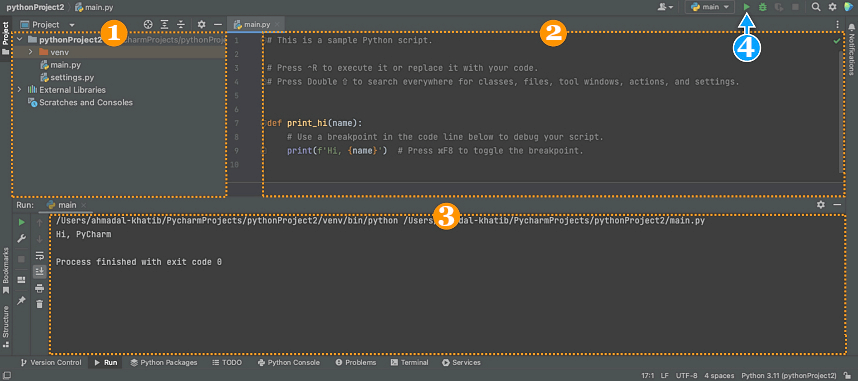
Task: Close the main tab in Run panel
Action: pyautogui.click(x=84, y=205)
